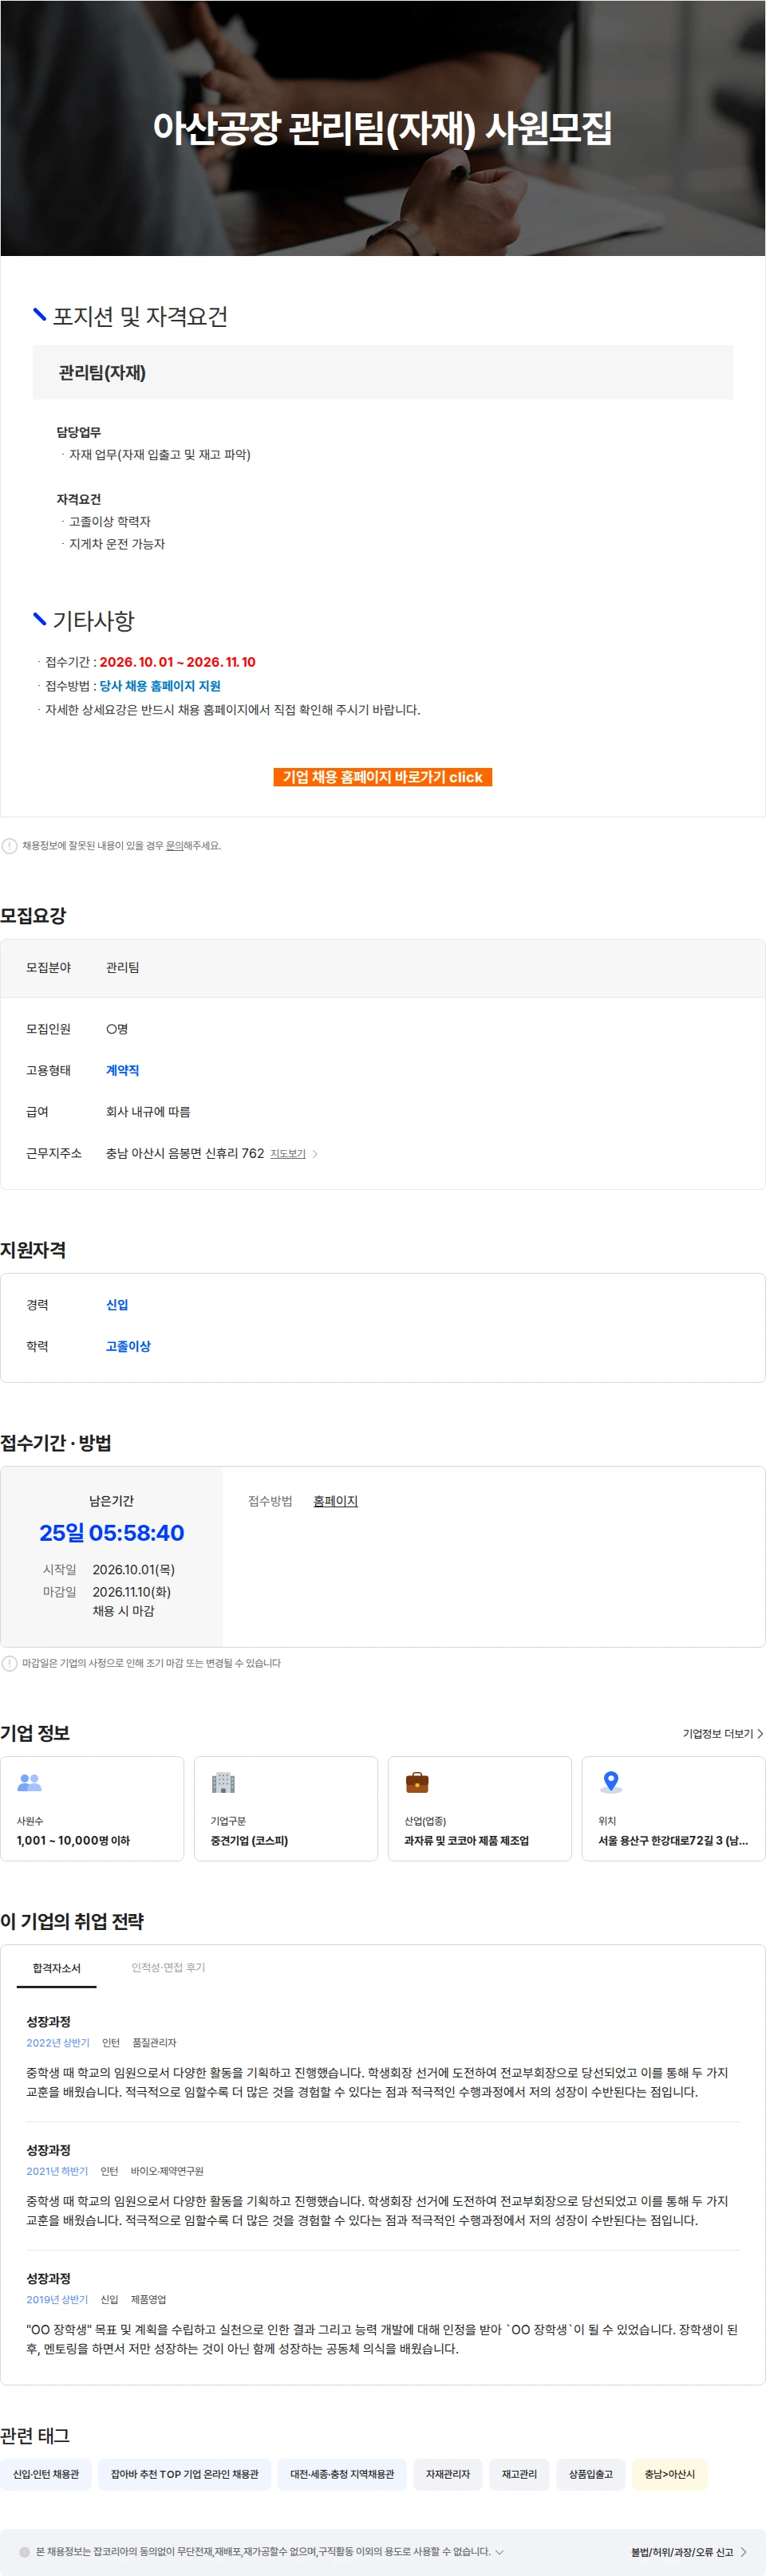Click the 당사 채용 홈페이지 지원 text
The image size is (766, 2576).
coord(160,686)
